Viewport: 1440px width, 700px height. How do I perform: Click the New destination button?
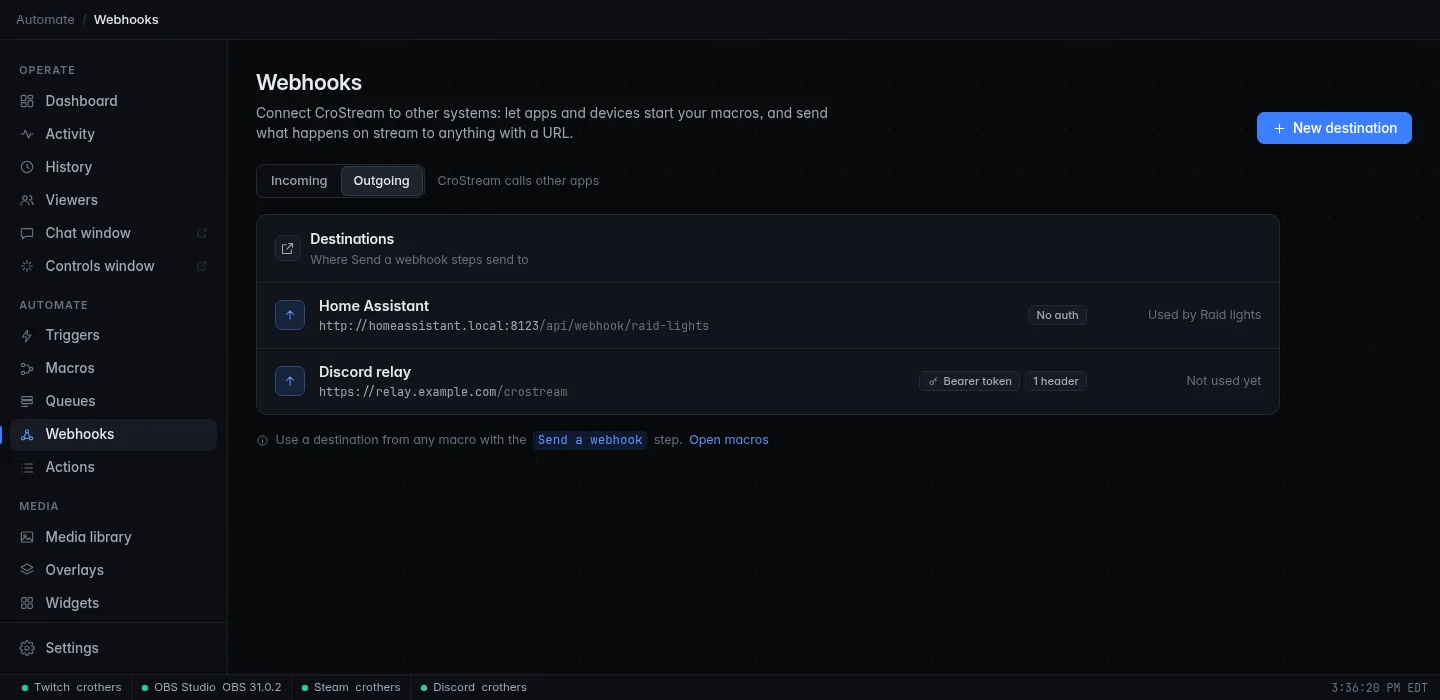pyautogui.click(x=1334, y=128)
